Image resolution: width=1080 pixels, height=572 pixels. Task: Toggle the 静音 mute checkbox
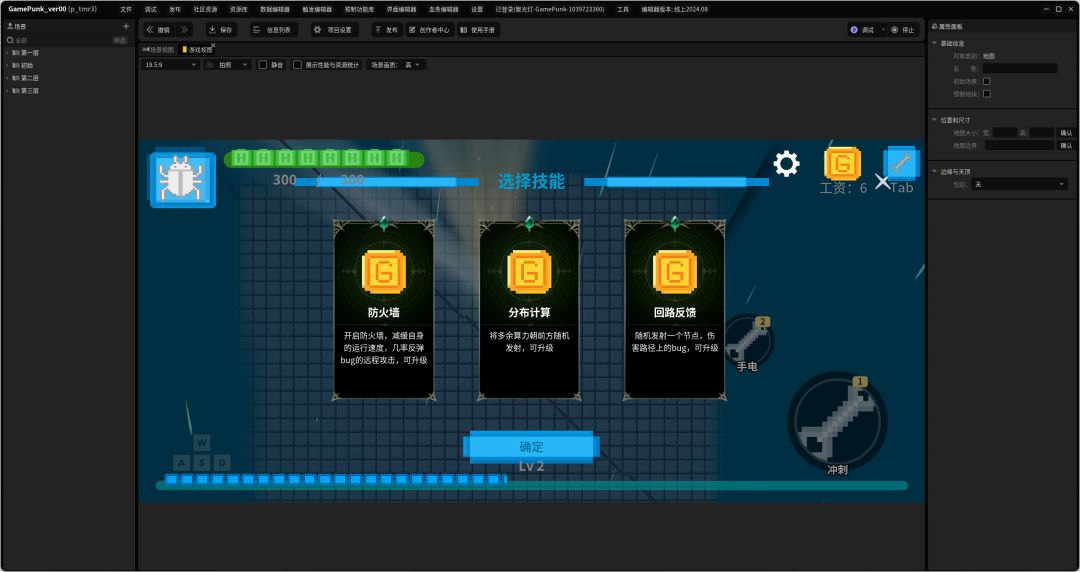pos(262,65)
